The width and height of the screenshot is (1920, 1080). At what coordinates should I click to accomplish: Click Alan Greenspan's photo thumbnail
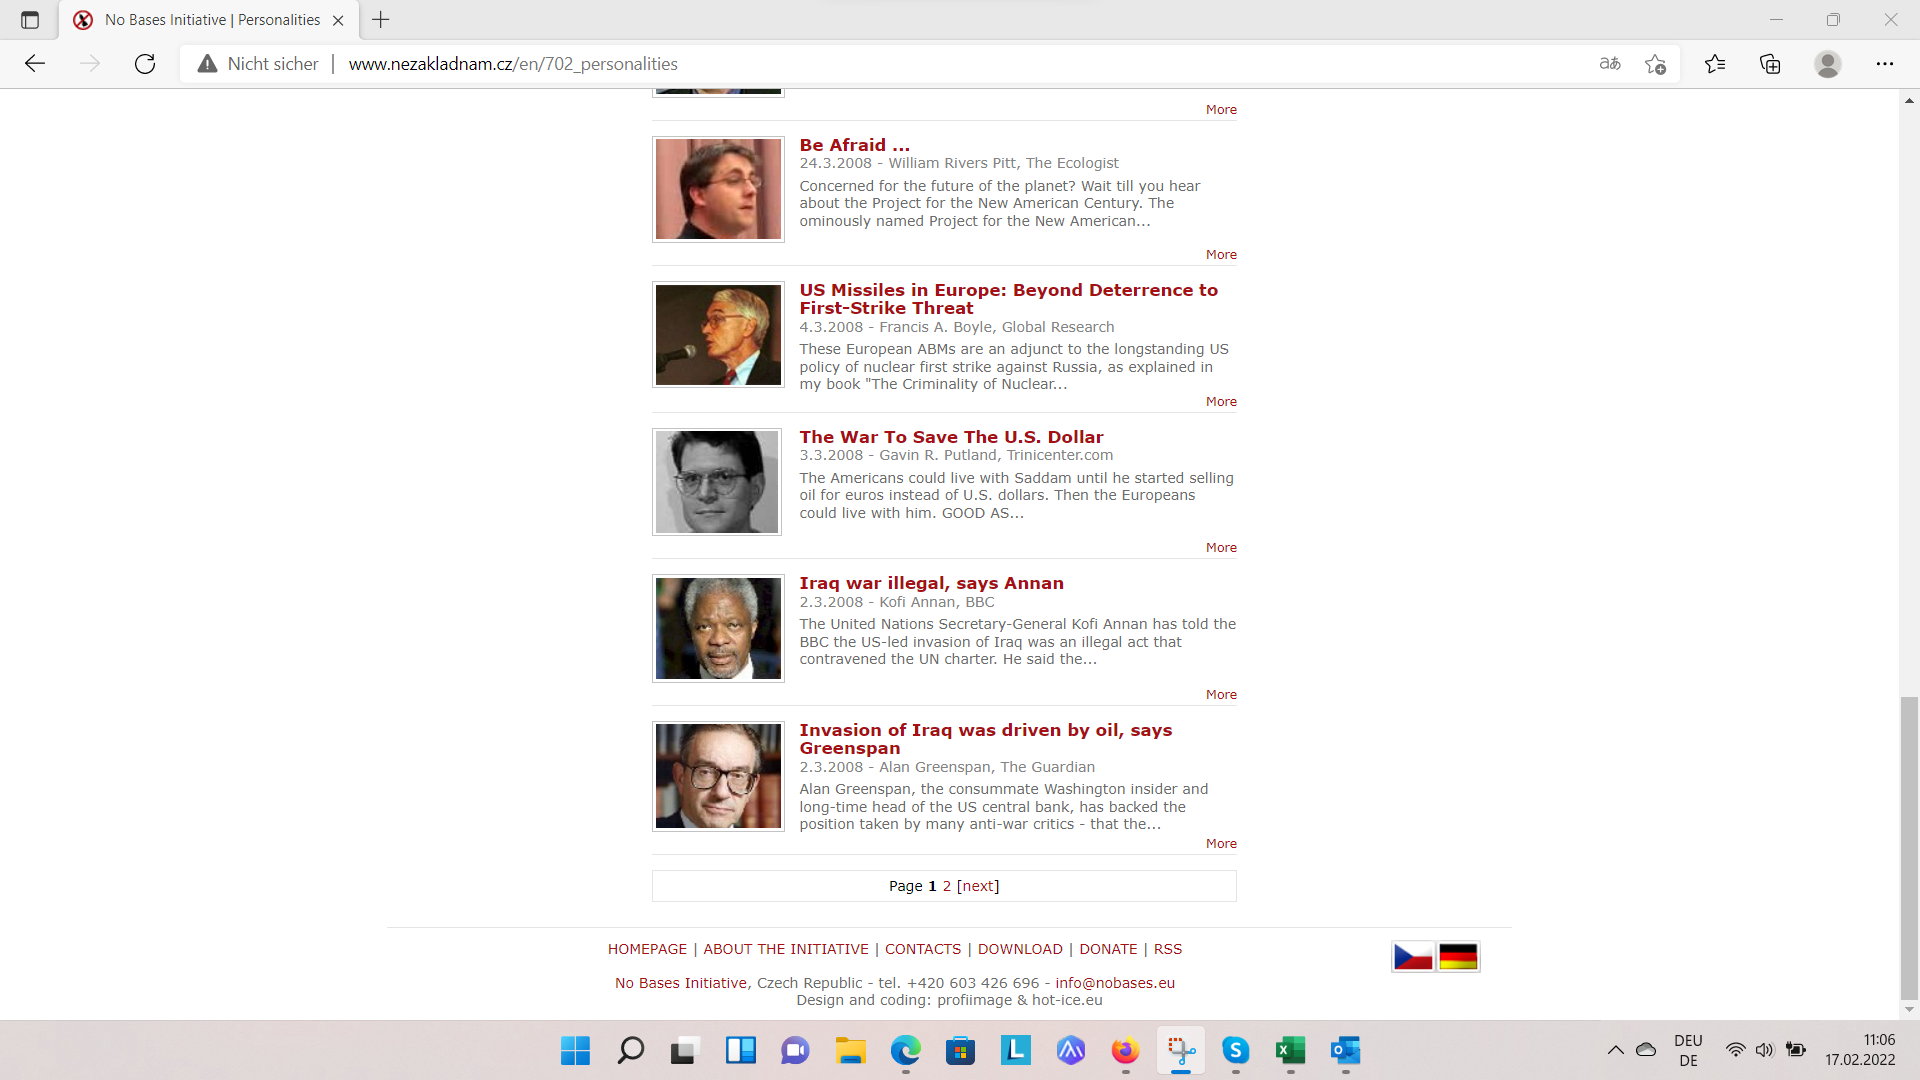(718, 776)
